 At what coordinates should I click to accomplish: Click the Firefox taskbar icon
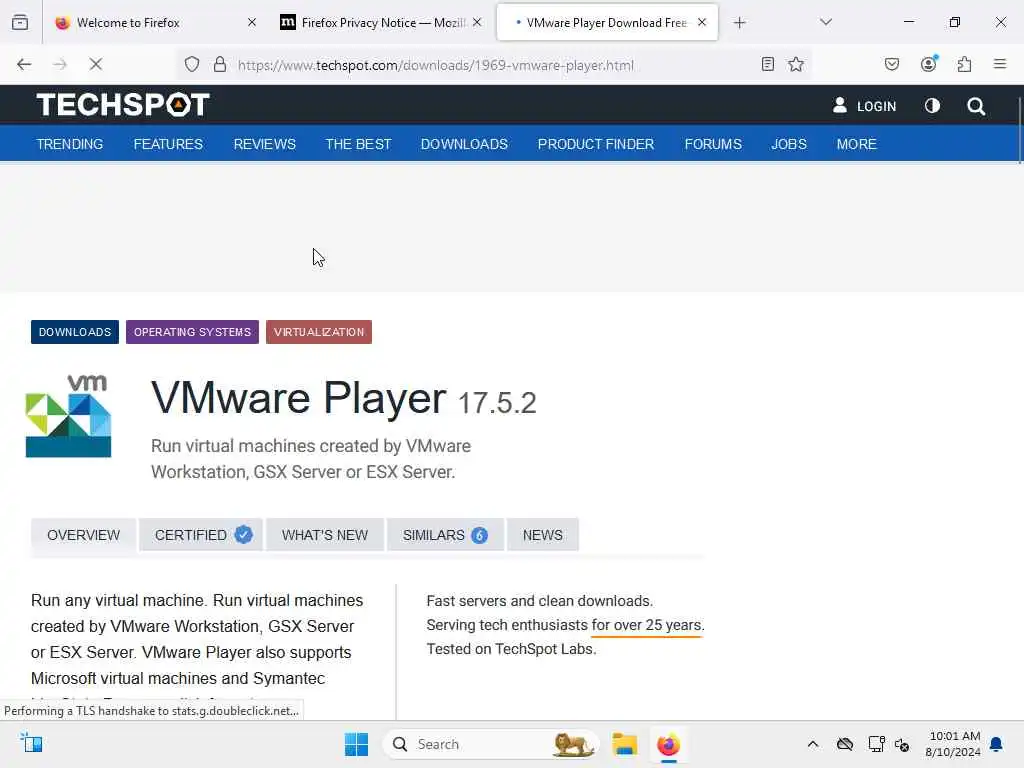click(668, 744)
